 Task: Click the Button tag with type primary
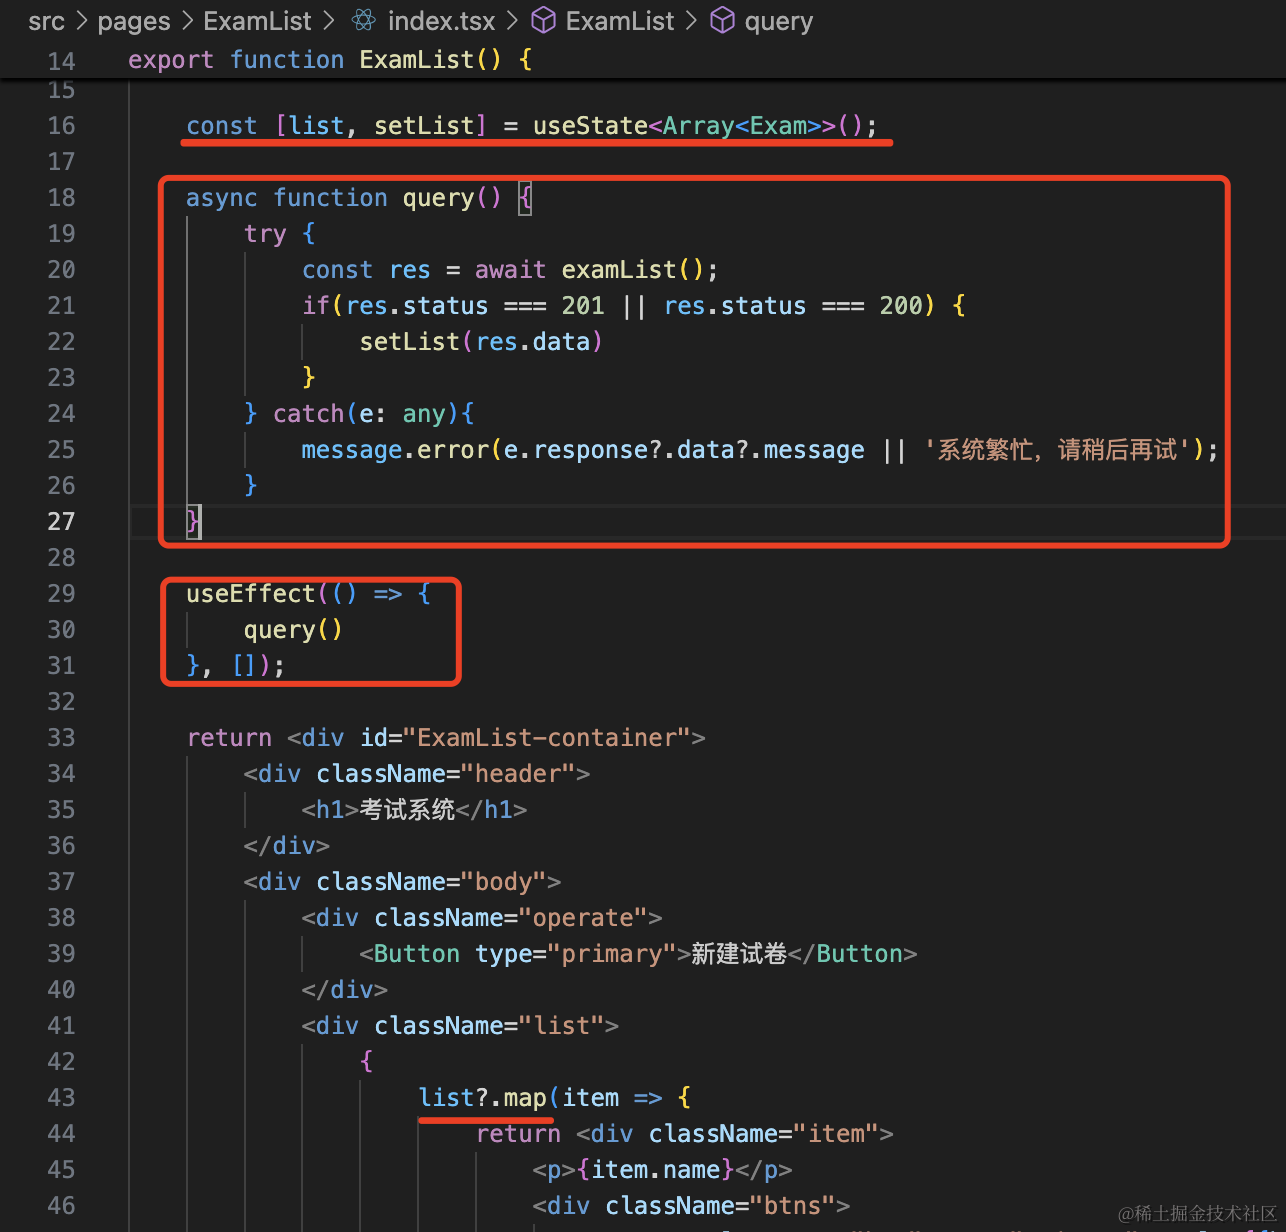click(x=416, y=954)
